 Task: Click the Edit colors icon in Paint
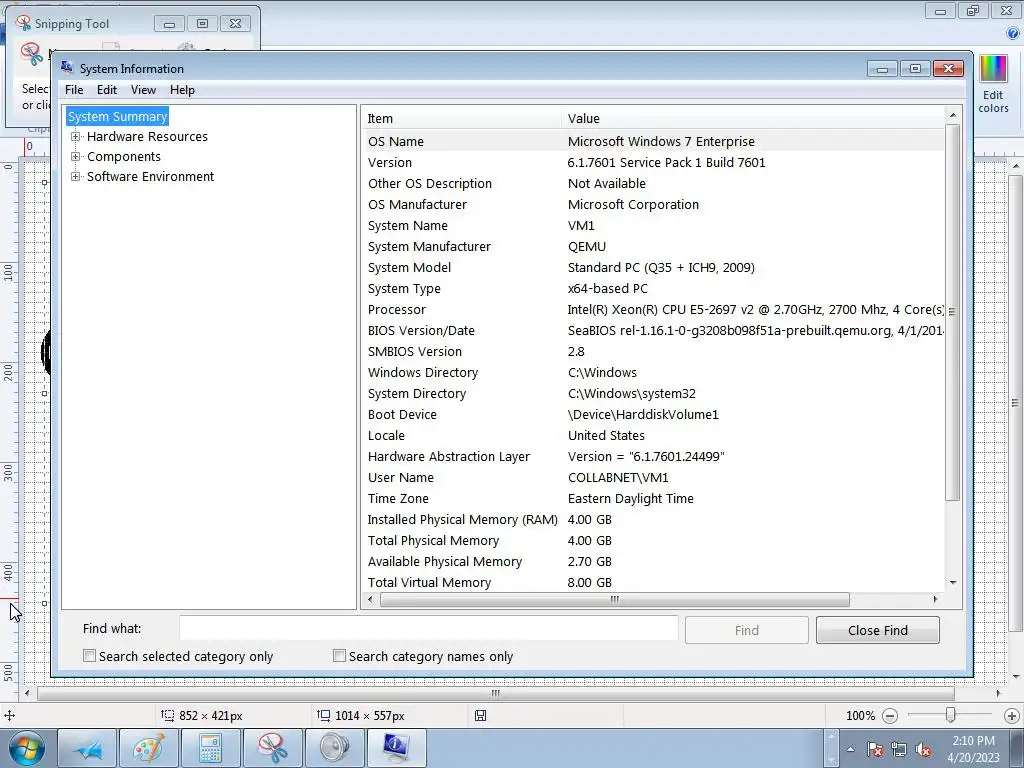(993, 84)
